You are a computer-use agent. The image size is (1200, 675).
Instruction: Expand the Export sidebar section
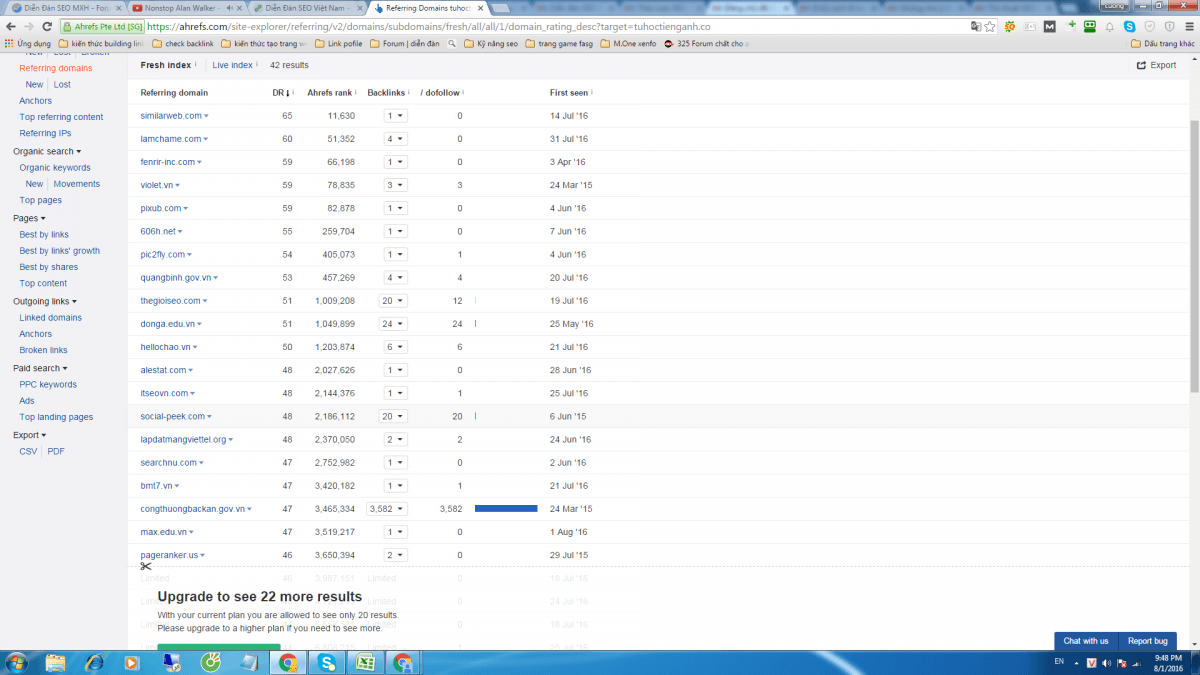point(29,435)
